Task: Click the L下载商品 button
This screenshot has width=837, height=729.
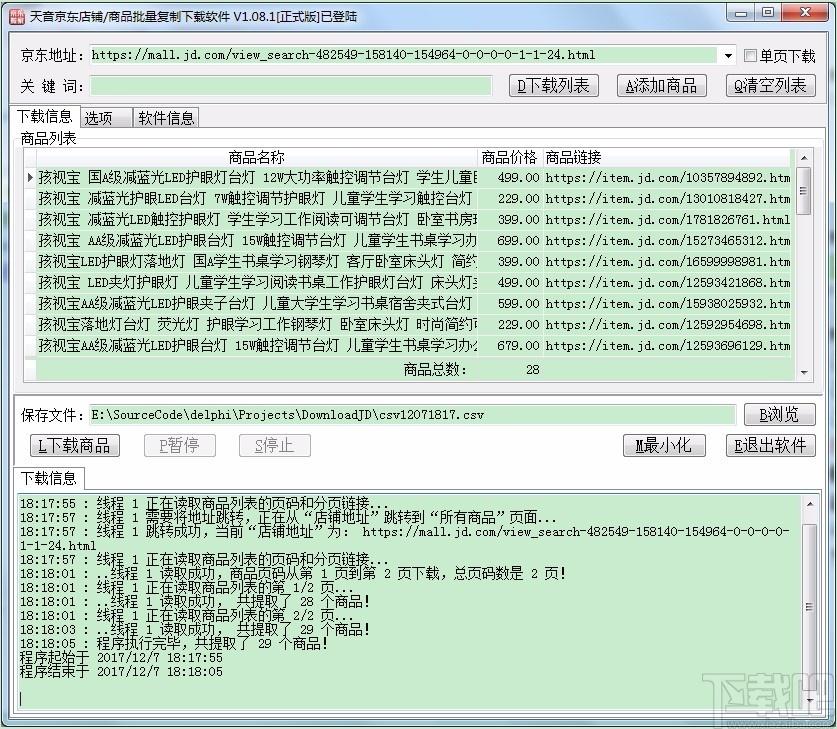Action: pyautogui.click(x=74, y=446)
